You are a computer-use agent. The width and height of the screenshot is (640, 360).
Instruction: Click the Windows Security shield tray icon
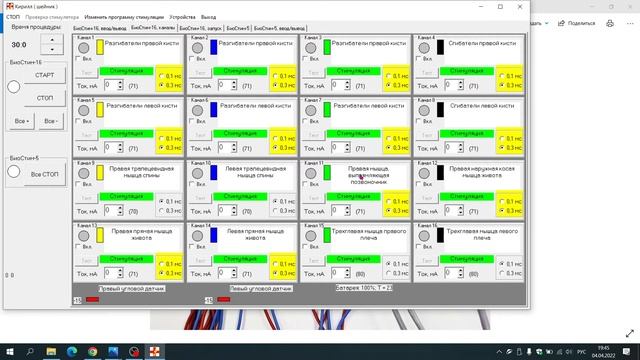point(539,351)
